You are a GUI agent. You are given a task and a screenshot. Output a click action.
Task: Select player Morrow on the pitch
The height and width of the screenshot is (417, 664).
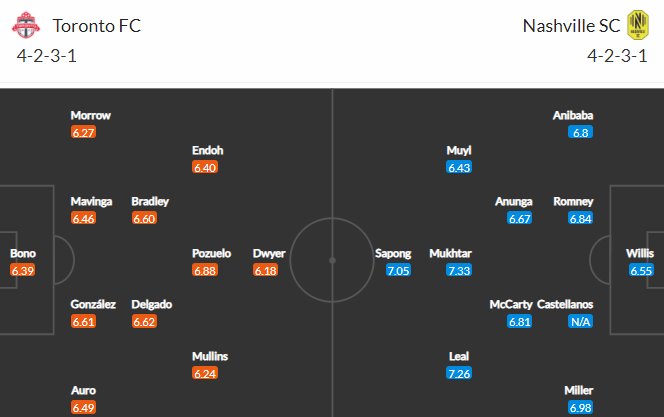click(91, 115)
